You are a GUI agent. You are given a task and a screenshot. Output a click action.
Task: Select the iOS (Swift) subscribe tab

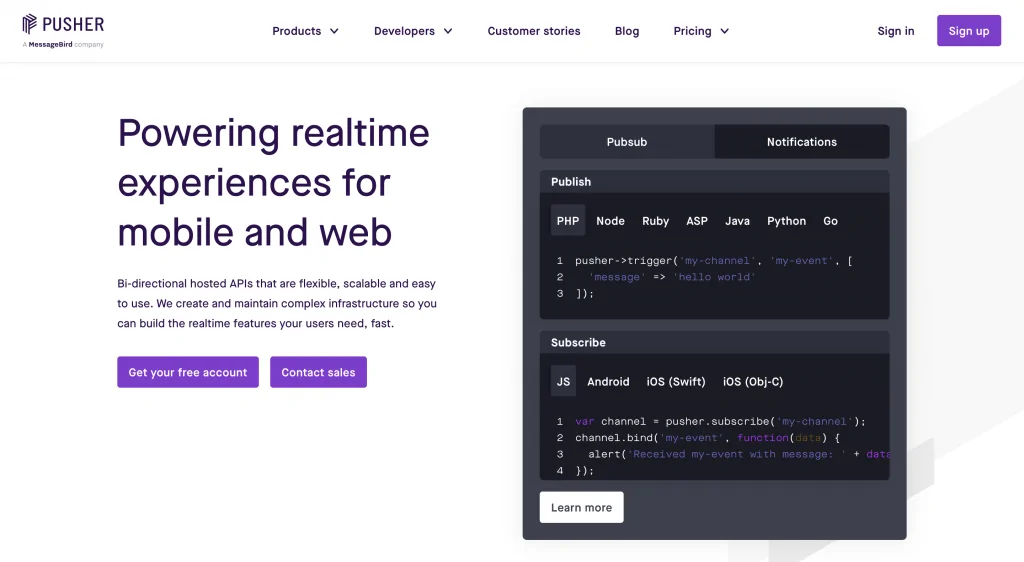click(x=676, y=381)
